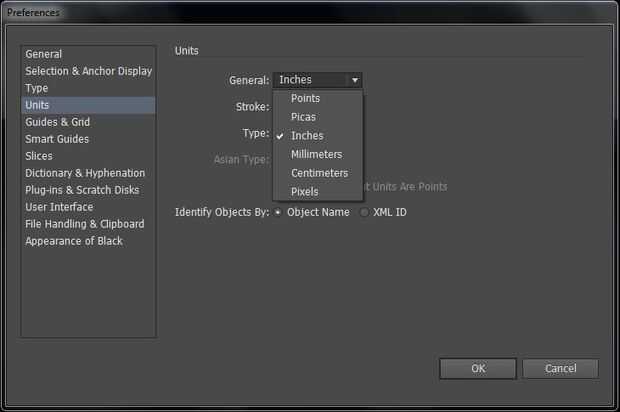Select the Units category in list
Image resolution: width=620 pixels, height=412 pixels.
(89, 105)
